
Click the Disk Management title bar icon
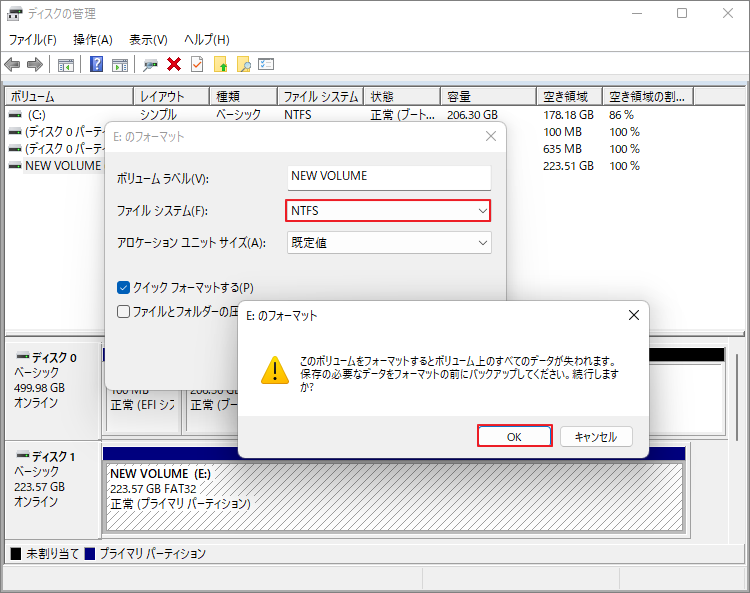pyautogui.click(x=14, y=13)
